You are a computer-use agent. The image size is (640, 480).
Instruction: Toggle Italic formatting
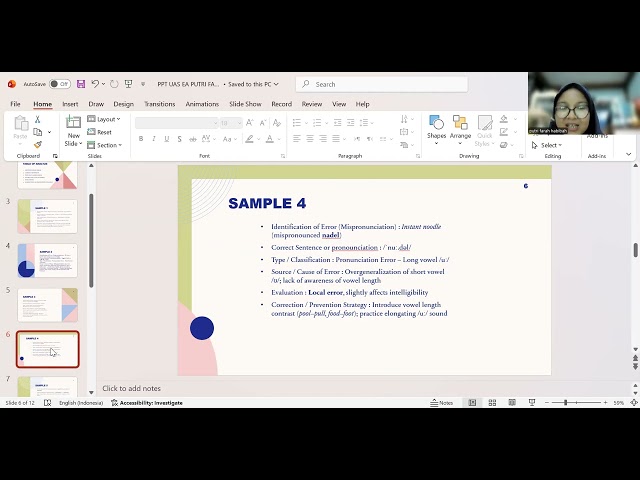[154, 139]
